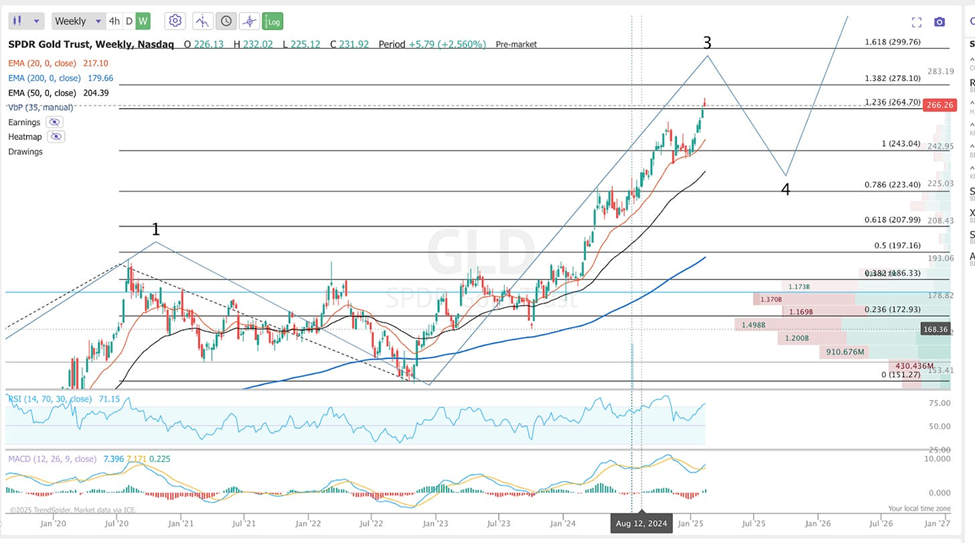
Task: Click the 910.676M volume profile bar
Action: tap(845, 352)
